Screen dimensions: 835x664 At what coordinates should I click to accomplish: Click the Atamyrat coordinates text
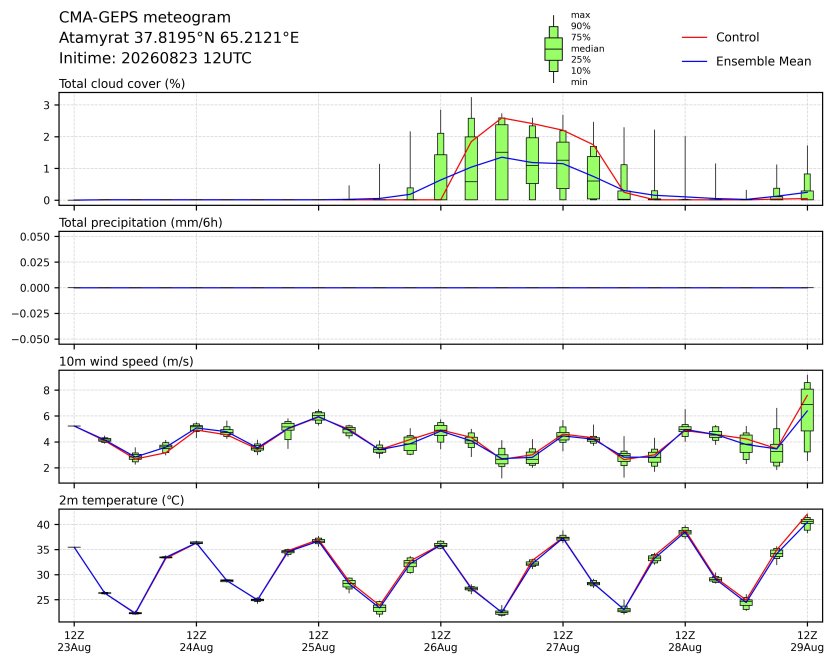(179, 38)
